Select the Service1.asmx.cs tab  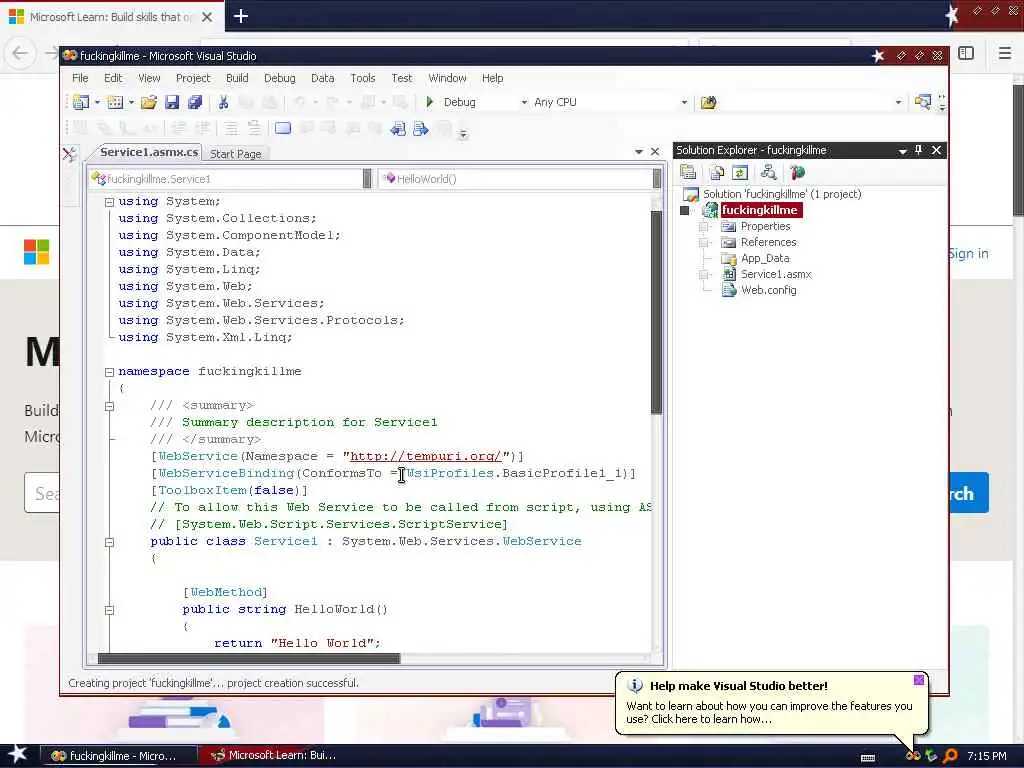(149, 152)
